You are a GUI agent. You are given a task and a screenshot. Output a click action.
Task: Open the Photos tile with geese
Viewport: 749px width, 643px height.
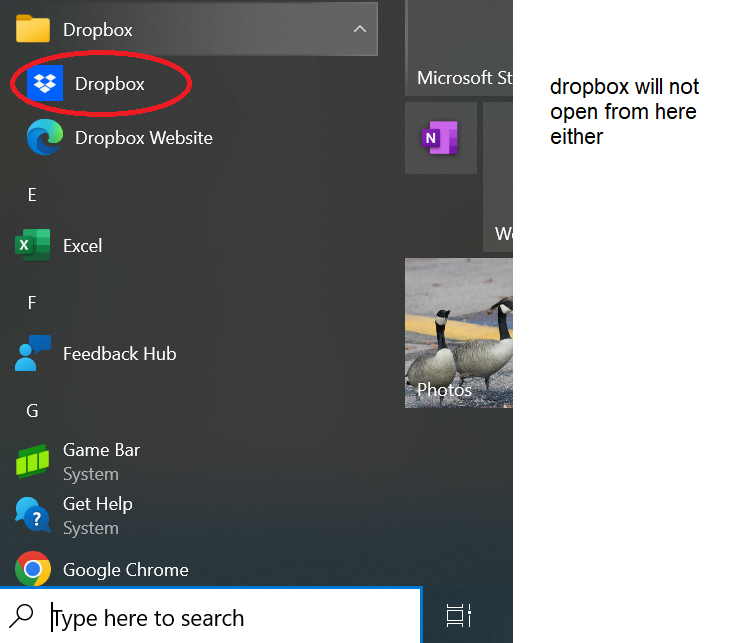(459, 333)
